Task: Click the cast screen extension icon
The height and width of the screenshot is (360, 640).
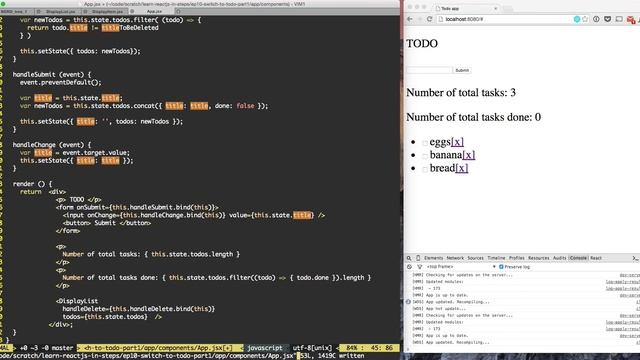Action: (619, 19)
